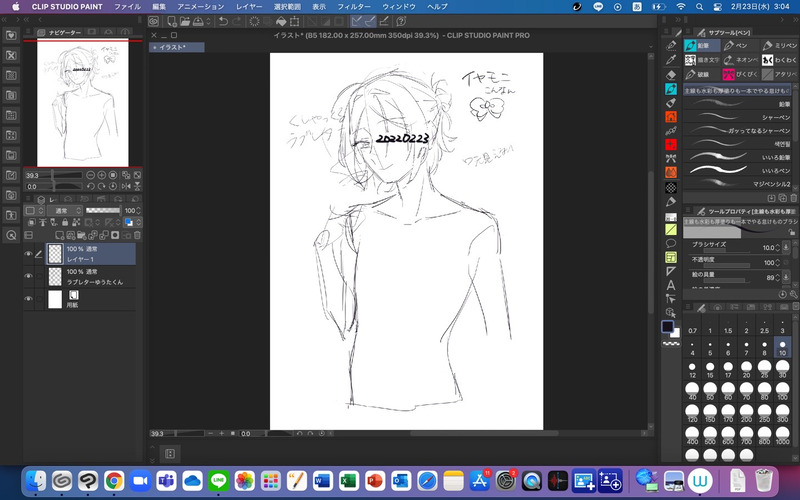The height and width of the screenshot is (500, 800).
Task: Click the New document icon in command bar
Action: coord(172,21)
